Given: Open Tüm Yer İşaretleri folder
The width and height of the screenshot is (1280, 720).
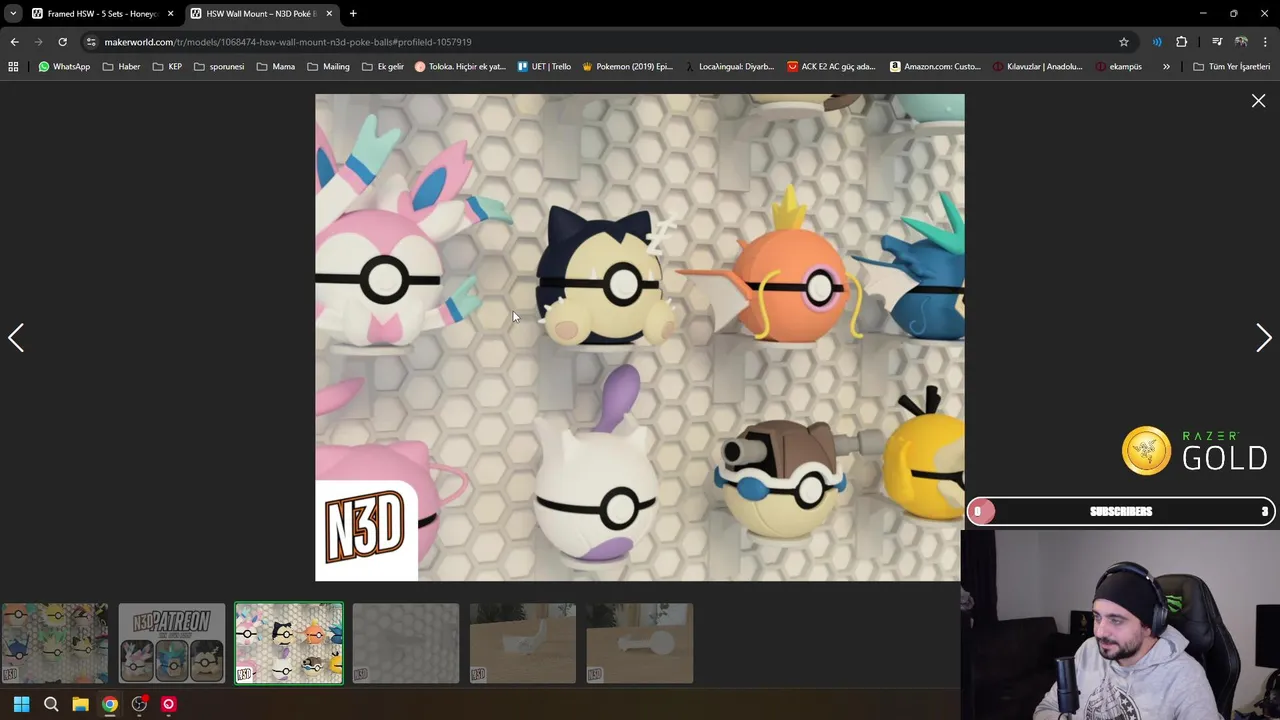Looking at the screenshot, I should [x=1231, y=67].
